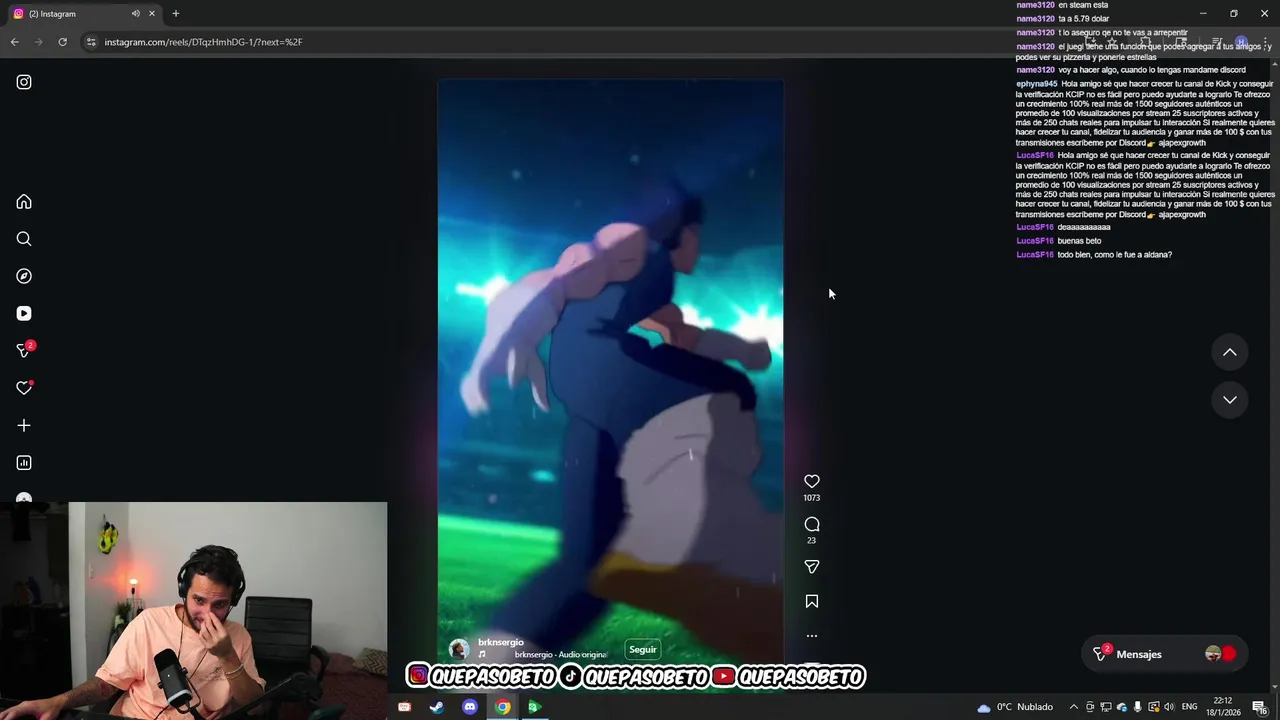The height and width of the screenshot is (720, 1280).
Task: Follow brknsergio with the Seguir button
Action: [x=643, y=650]
